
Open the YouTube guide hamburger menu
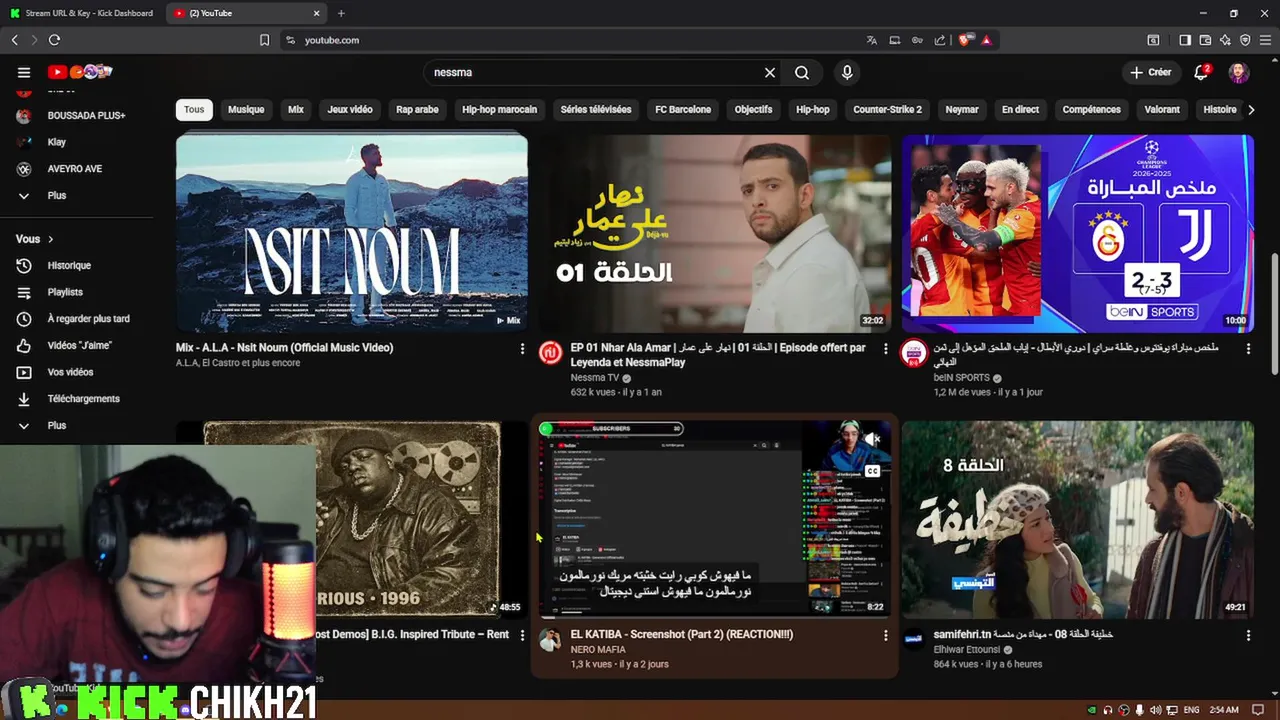tap(24, 72)
